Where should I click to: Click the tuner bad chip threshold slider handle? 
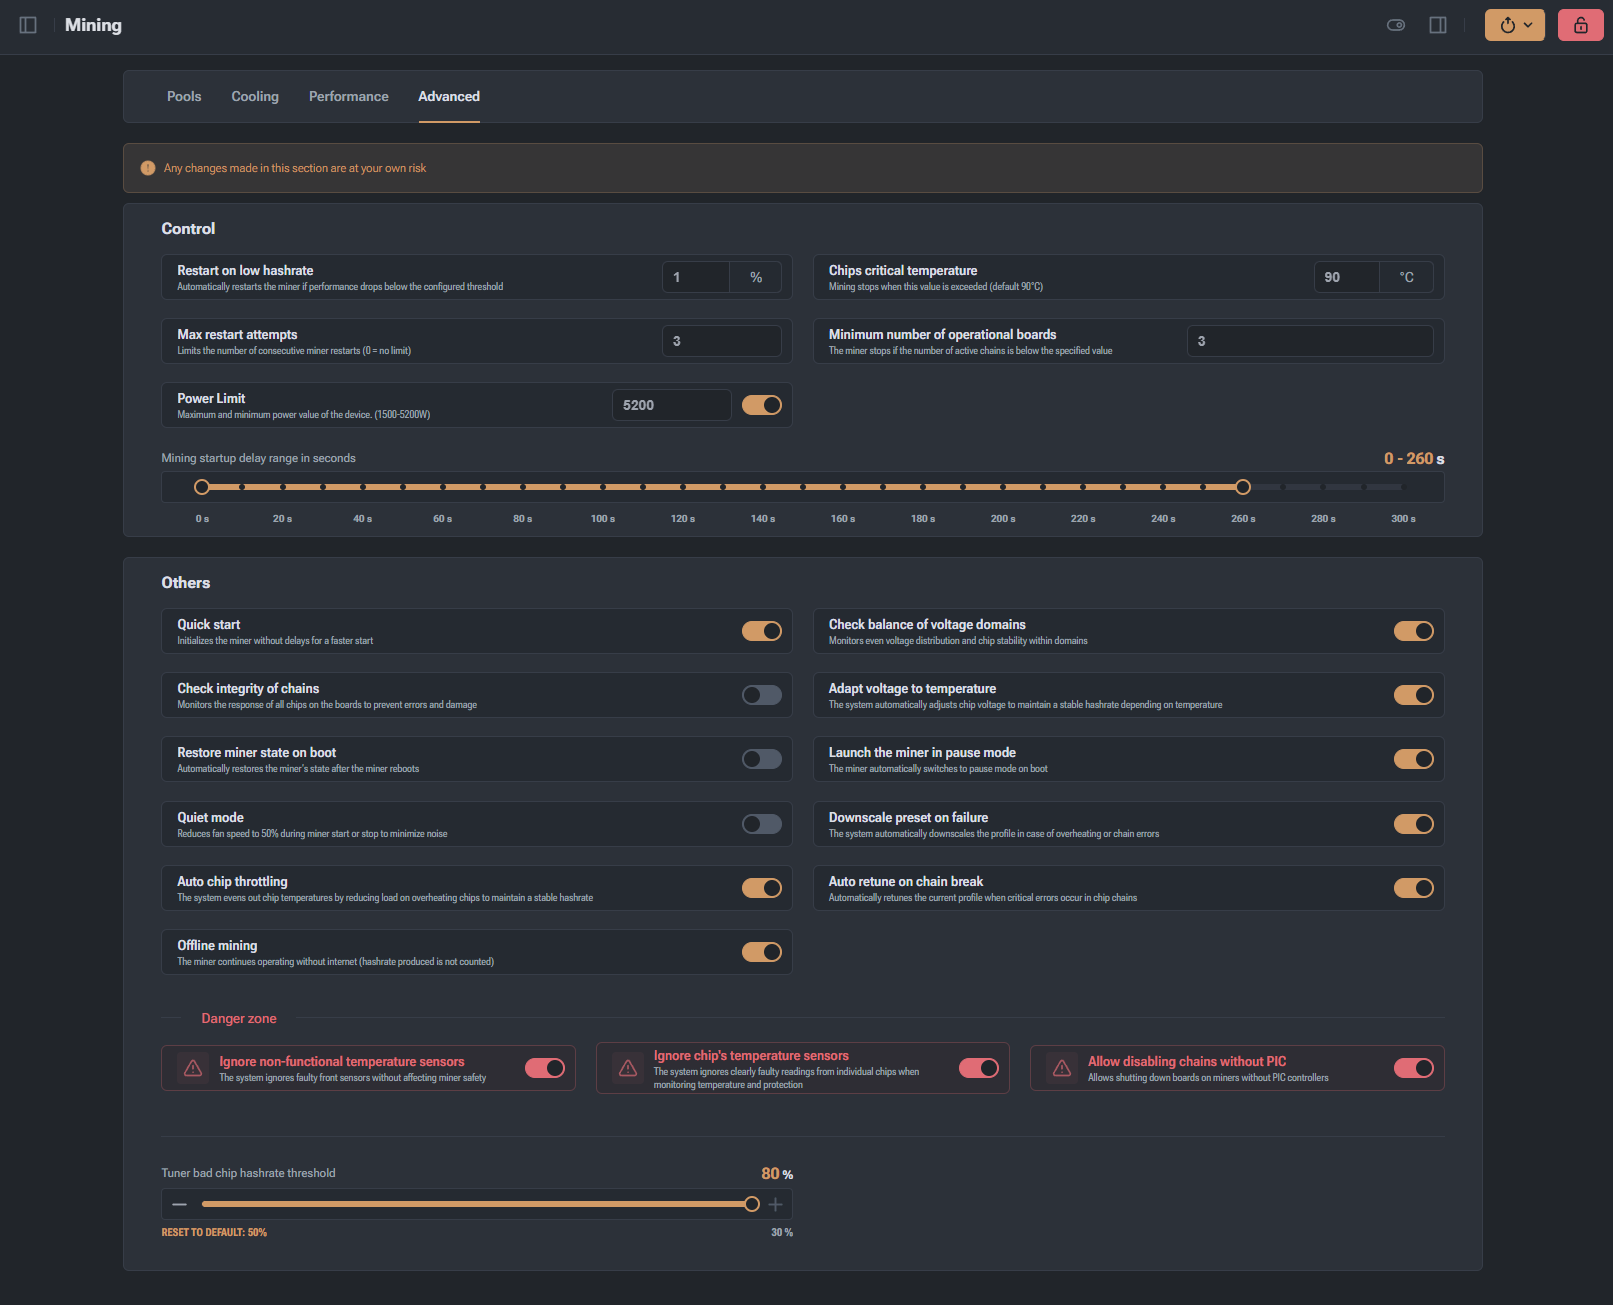click(x=752, y=1204)
